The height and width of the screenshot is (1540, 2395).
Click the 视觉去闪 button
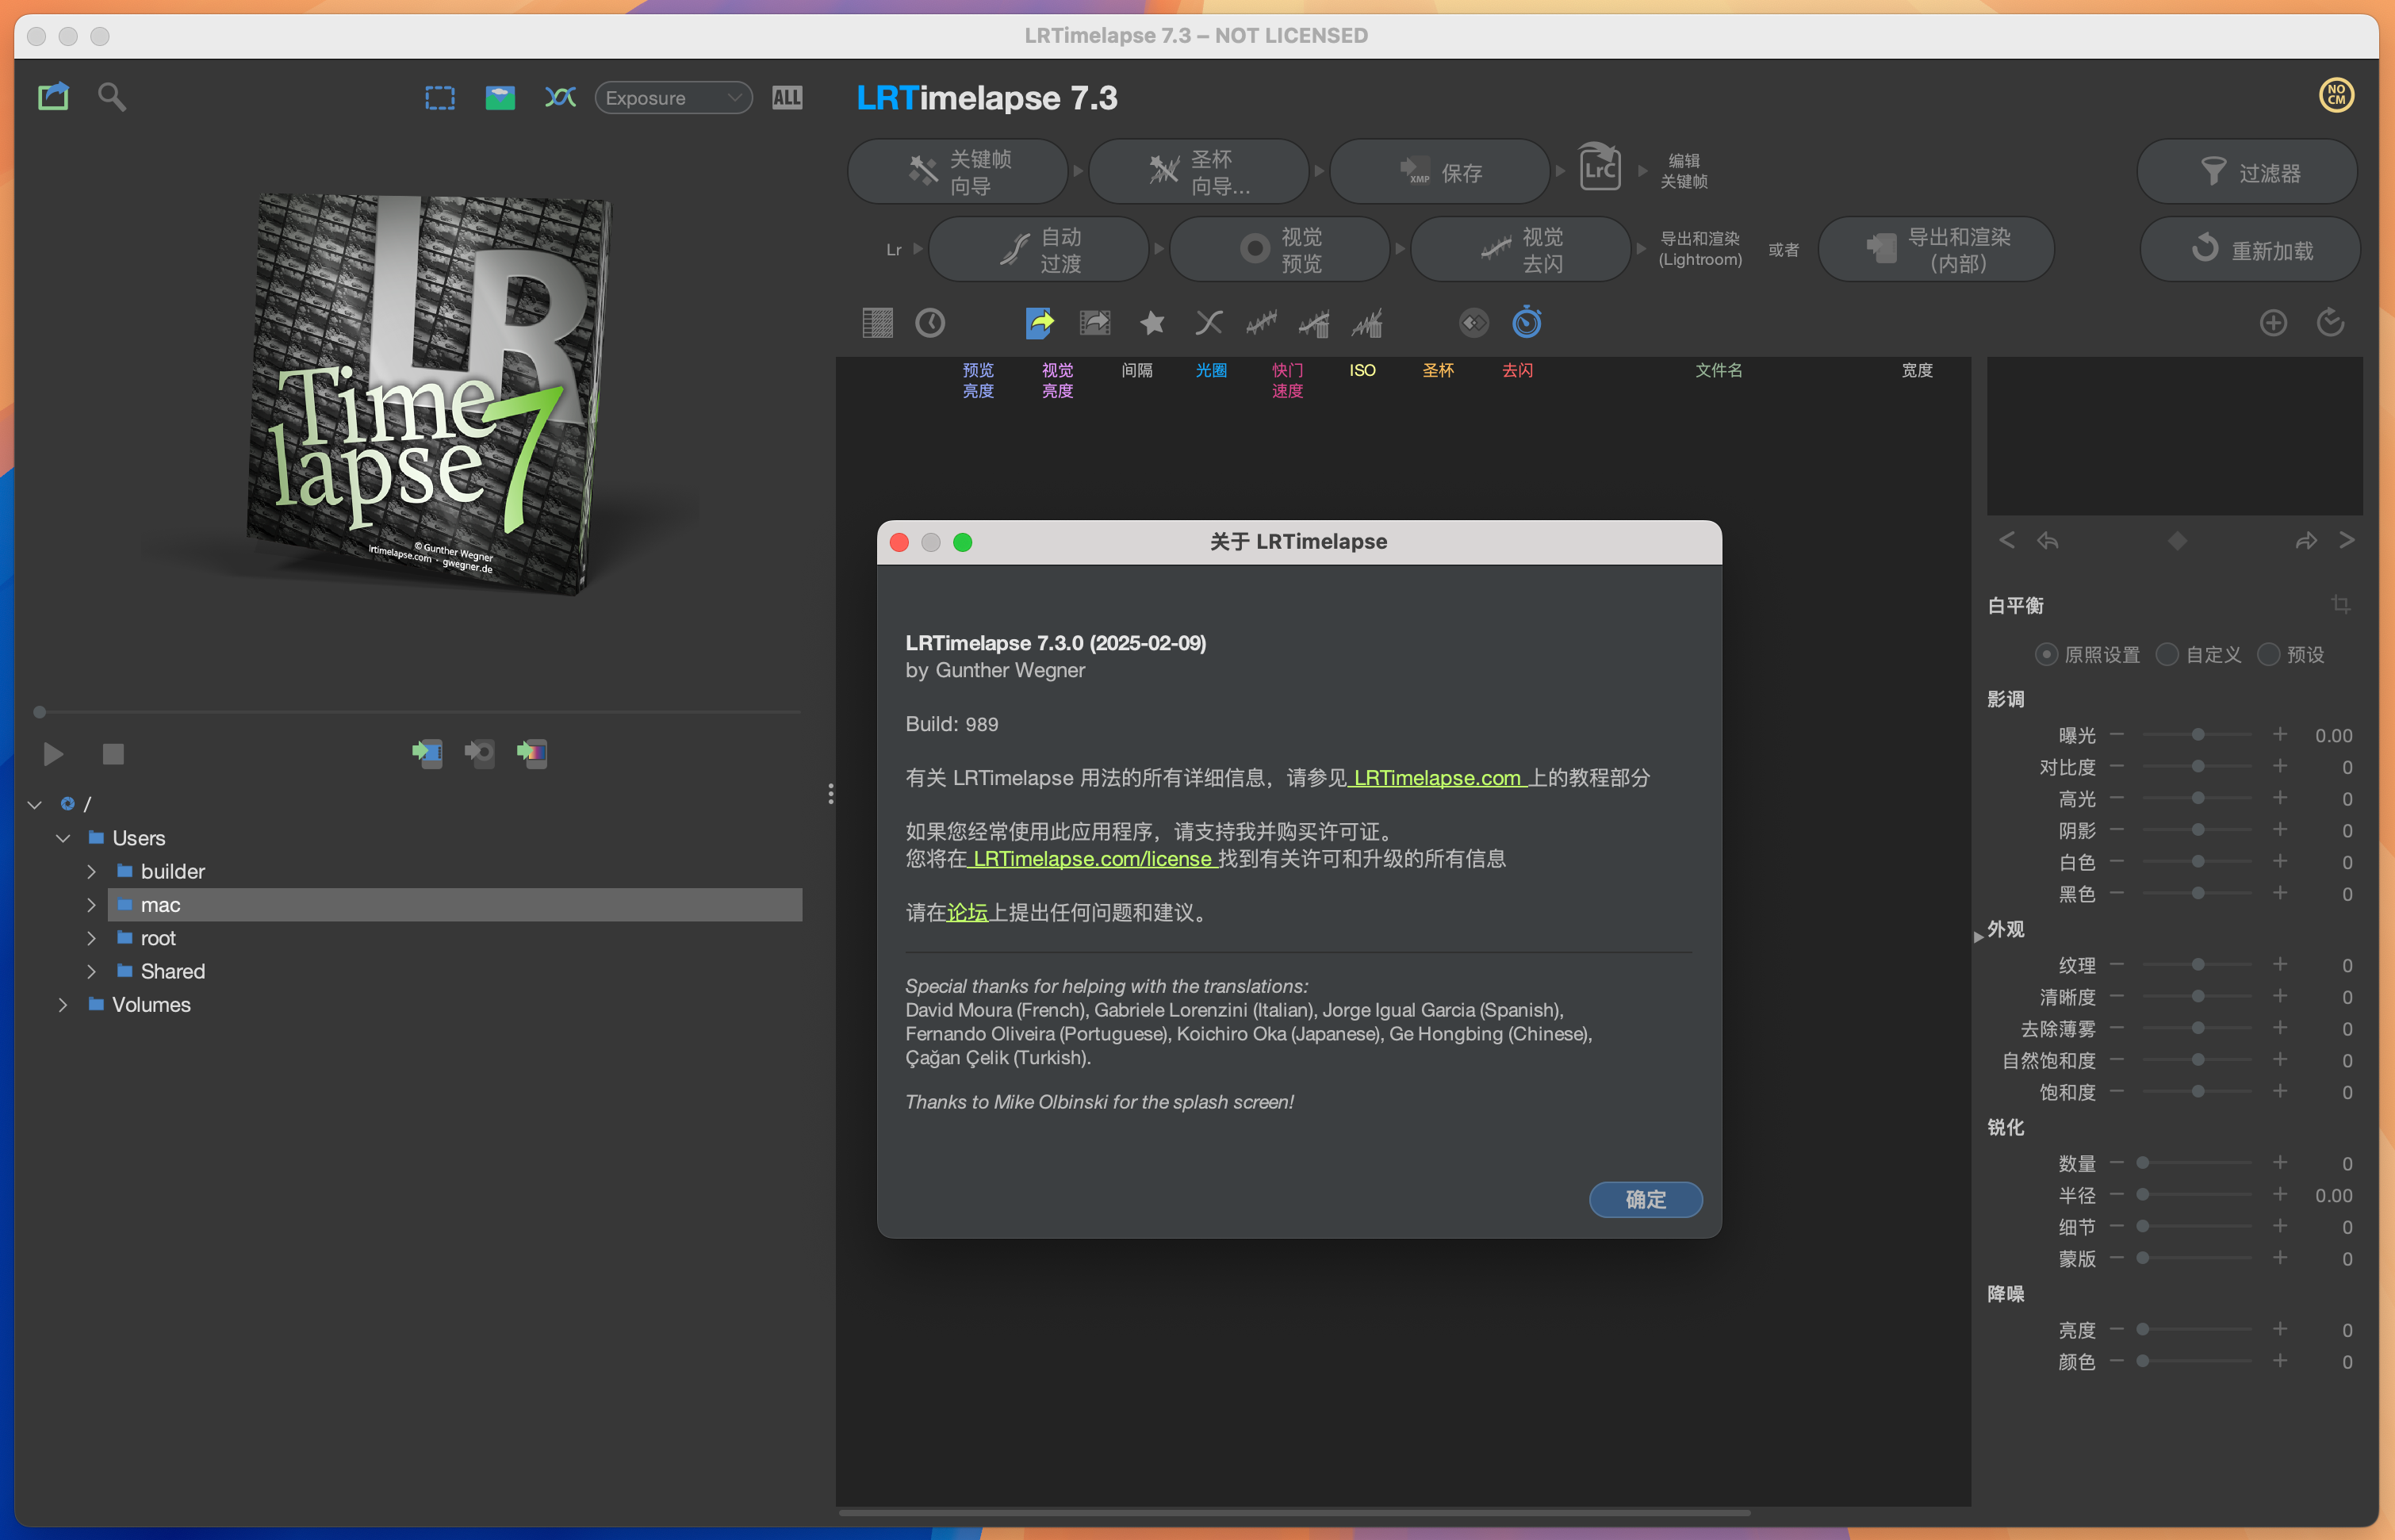tap(1520, 250)
